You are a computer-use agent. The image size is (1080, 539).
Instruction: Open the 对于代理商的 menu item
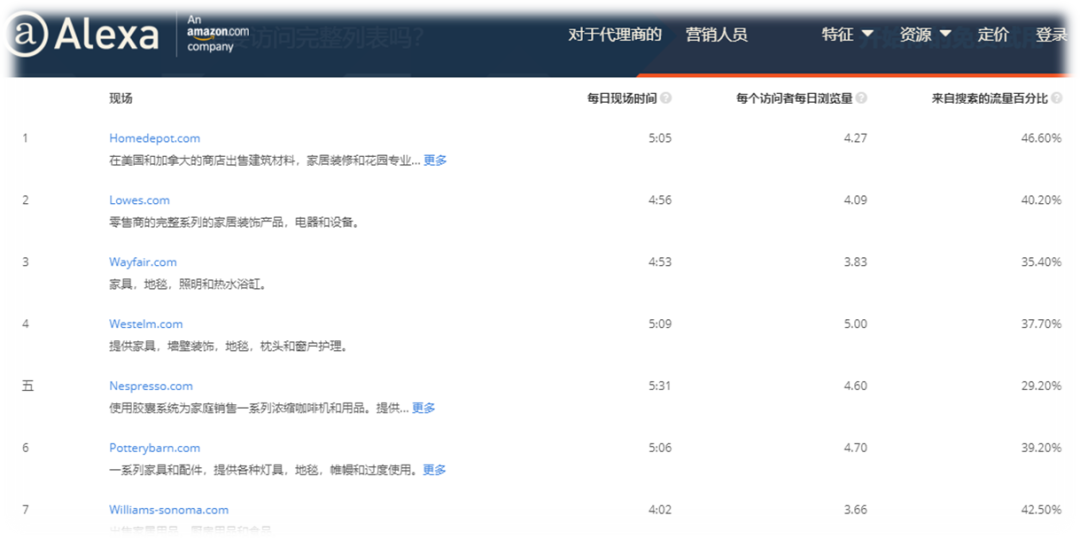[615, 35]
